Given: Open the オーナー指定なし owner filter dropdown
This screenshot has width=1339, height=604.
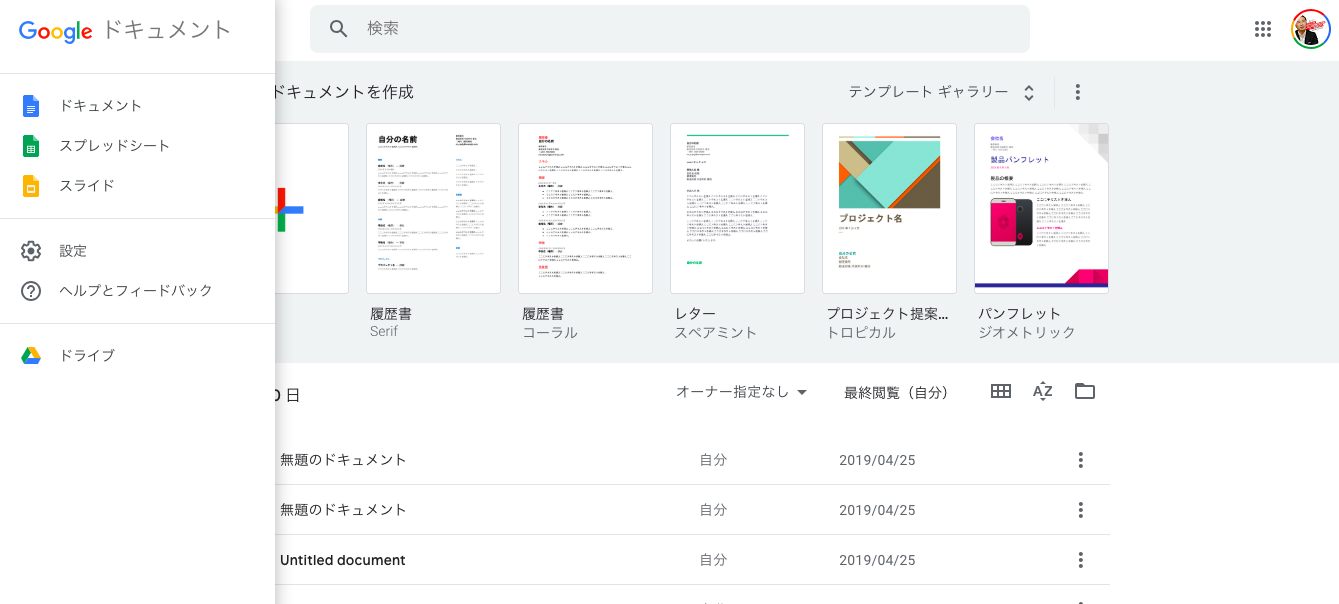Looking at the screenshot, I should click(x=741, y=393).
